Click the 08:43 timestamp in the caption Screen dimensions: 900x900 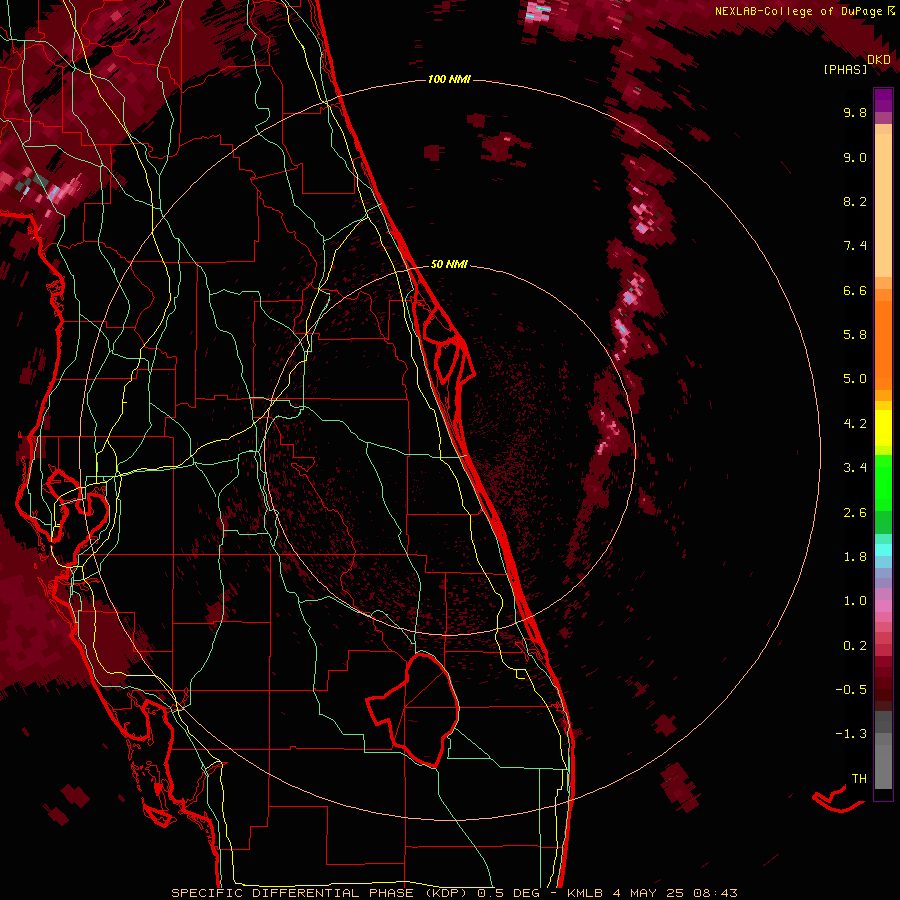pos(715,893)
